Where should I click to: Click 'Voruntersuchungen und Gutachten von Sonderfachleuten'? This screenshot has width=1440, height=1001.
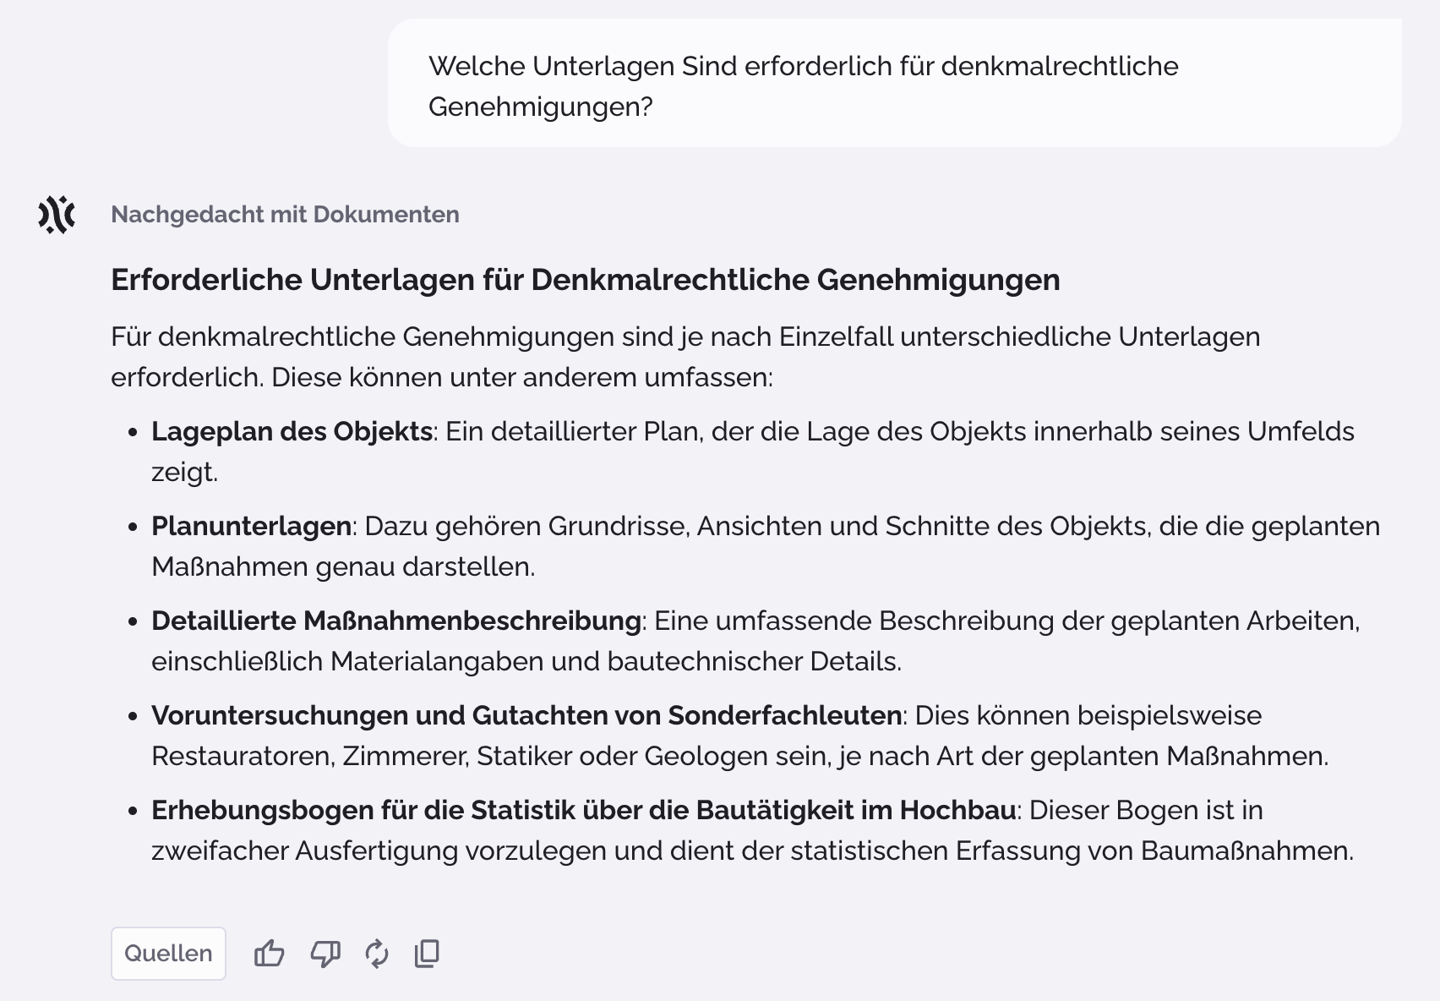pos(521,715)
